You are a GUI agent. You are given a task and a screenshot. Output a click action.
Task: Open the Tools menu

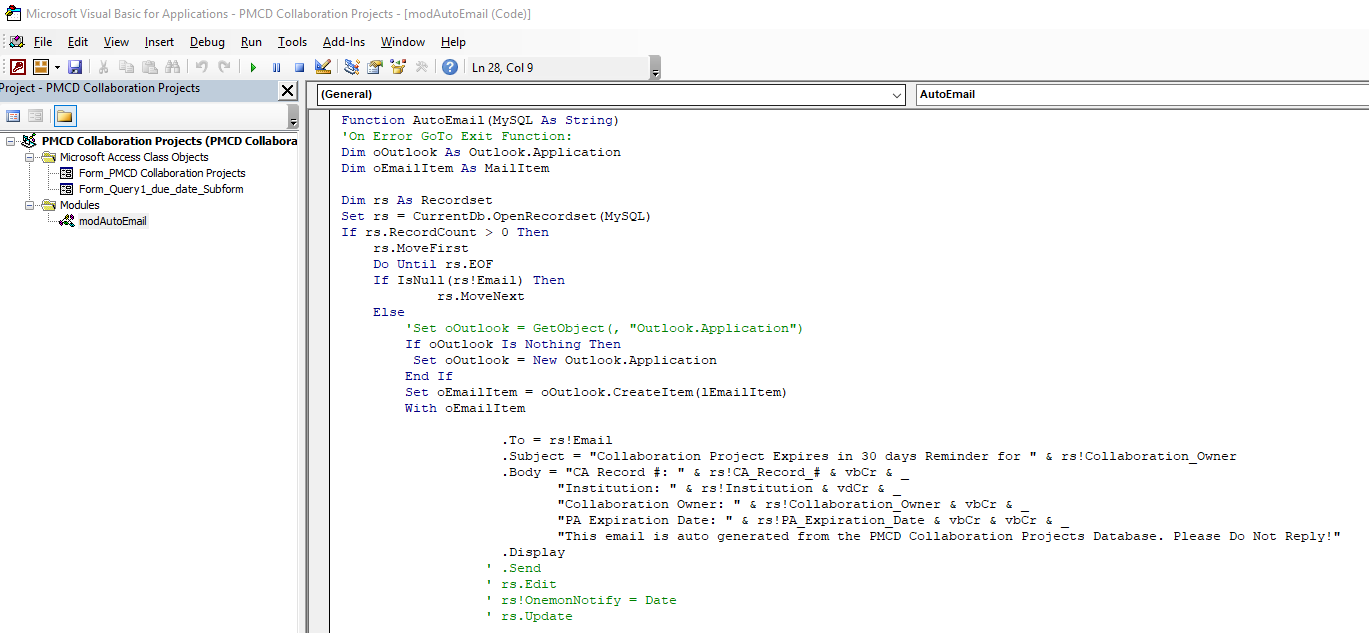[292, 42]
